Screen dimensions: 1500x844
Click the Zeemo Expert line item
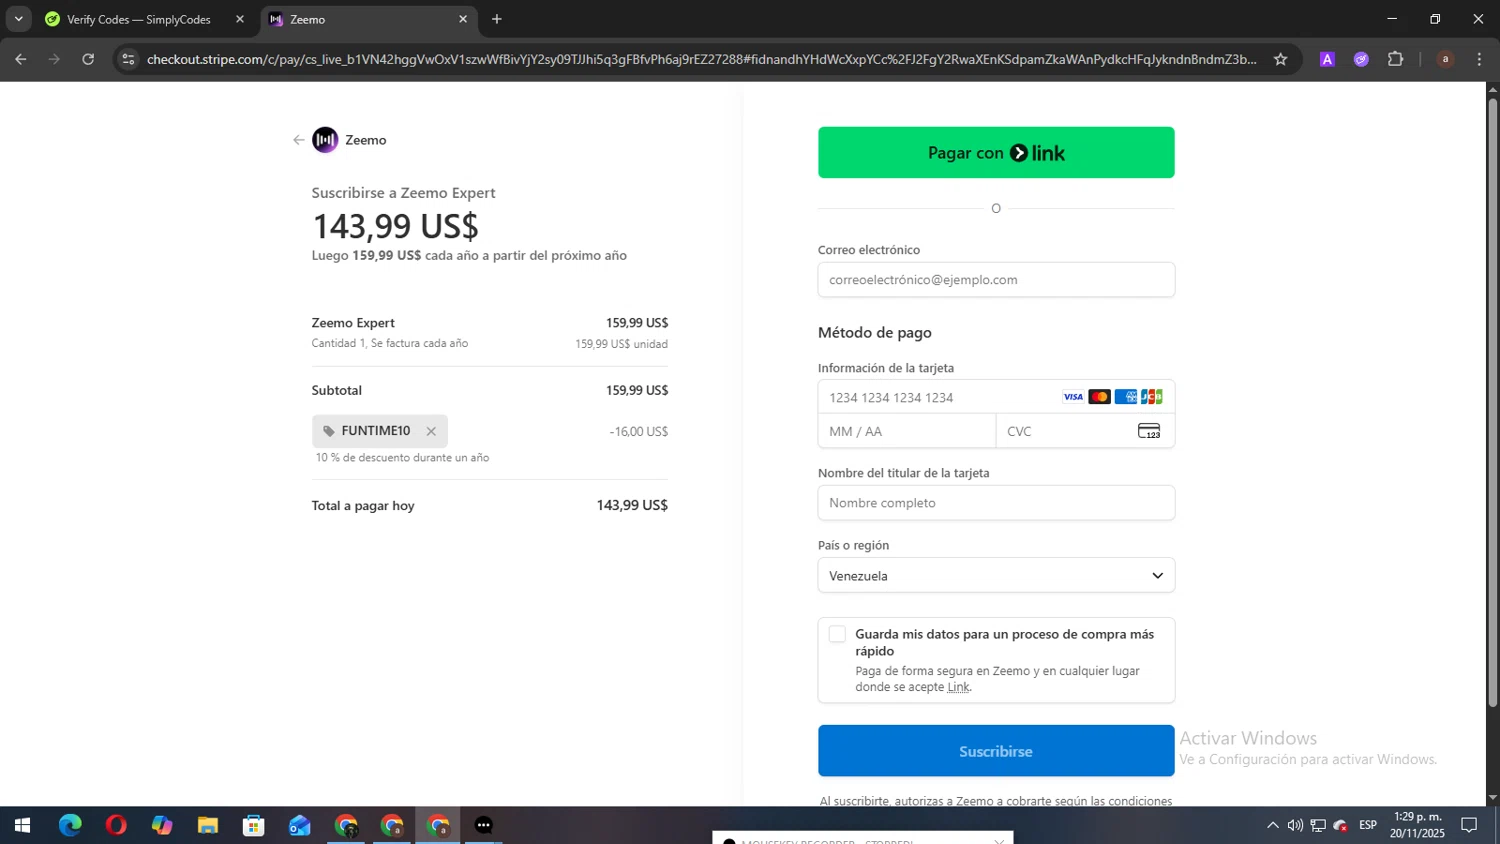489,333
